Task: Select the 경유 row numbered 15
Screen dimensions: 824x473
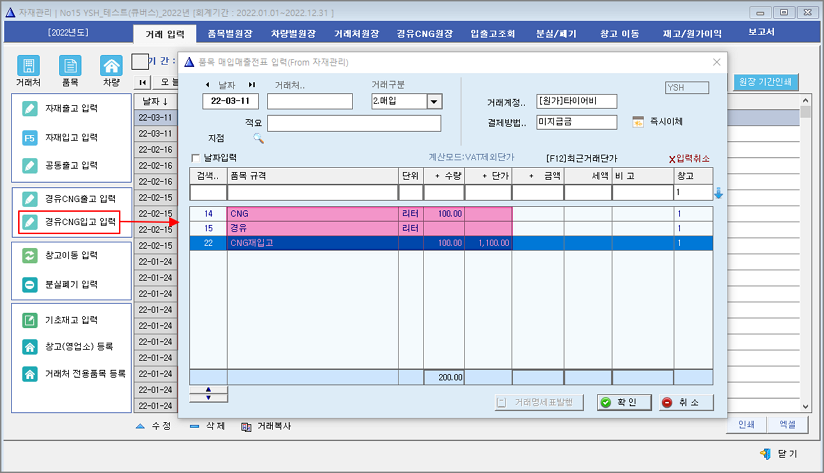Action: point(451,229)
